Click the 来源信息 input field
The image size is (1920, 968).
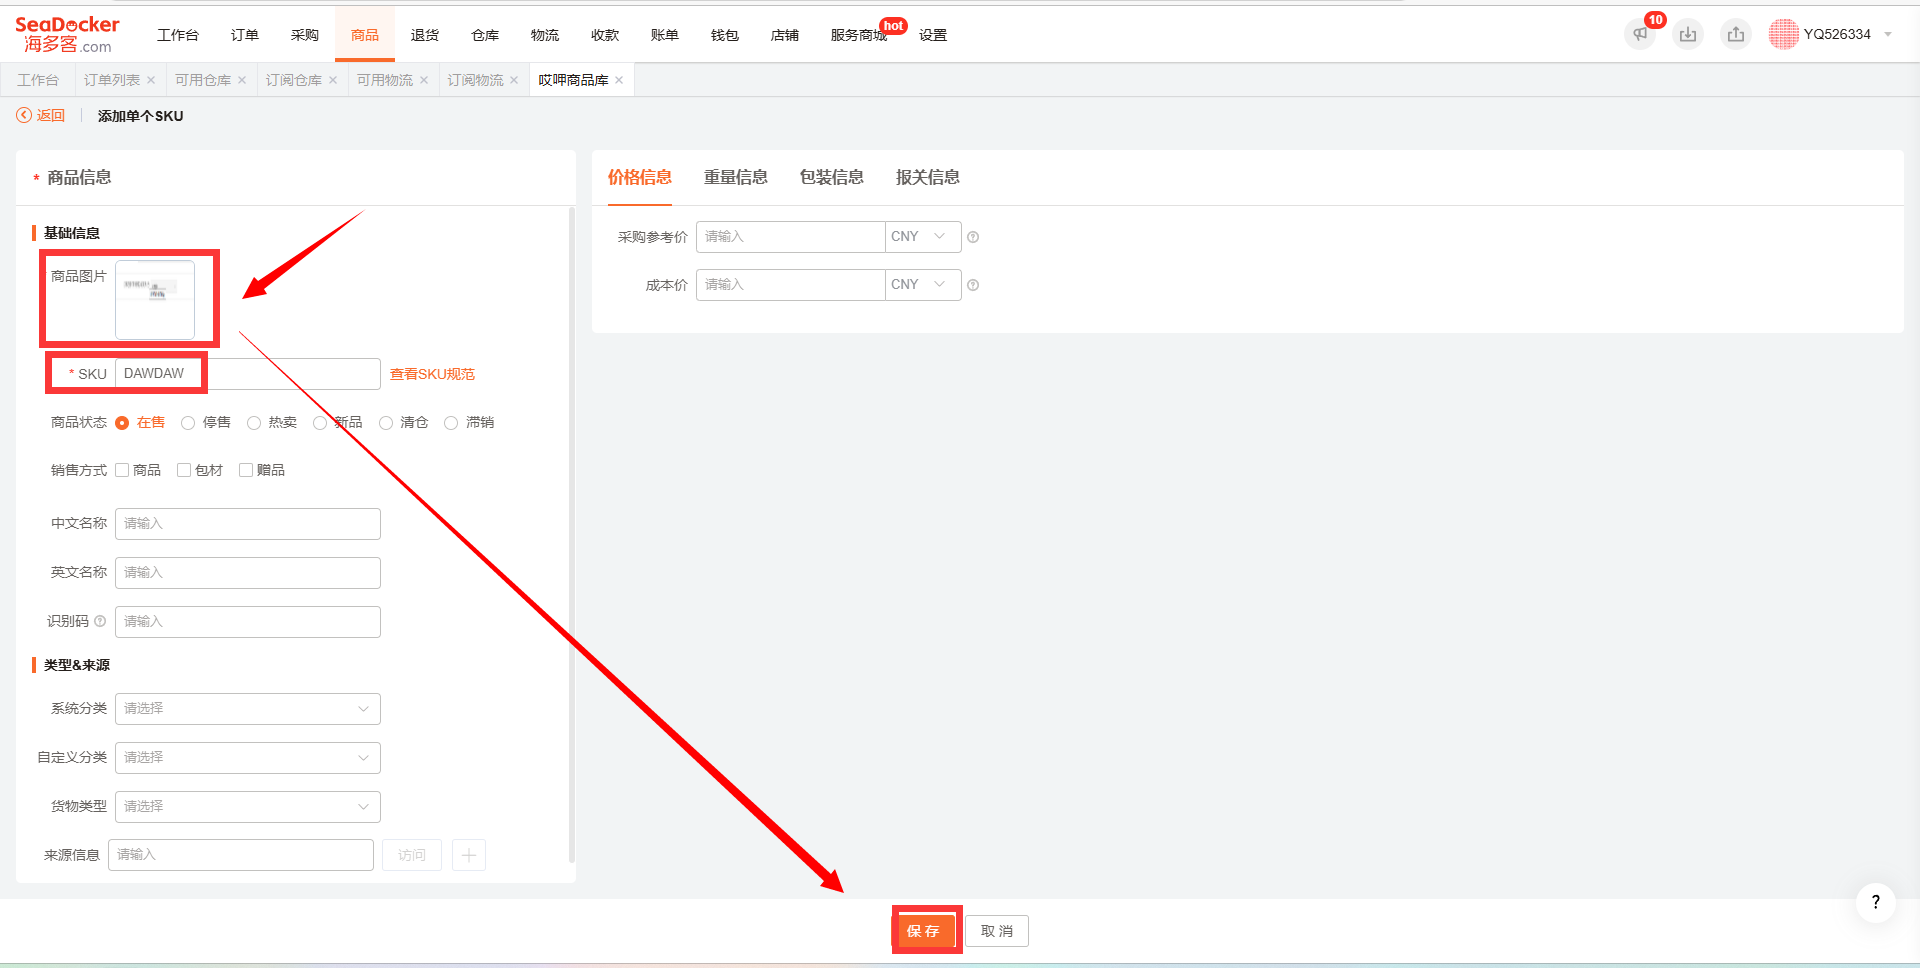[x=241, y=855]
